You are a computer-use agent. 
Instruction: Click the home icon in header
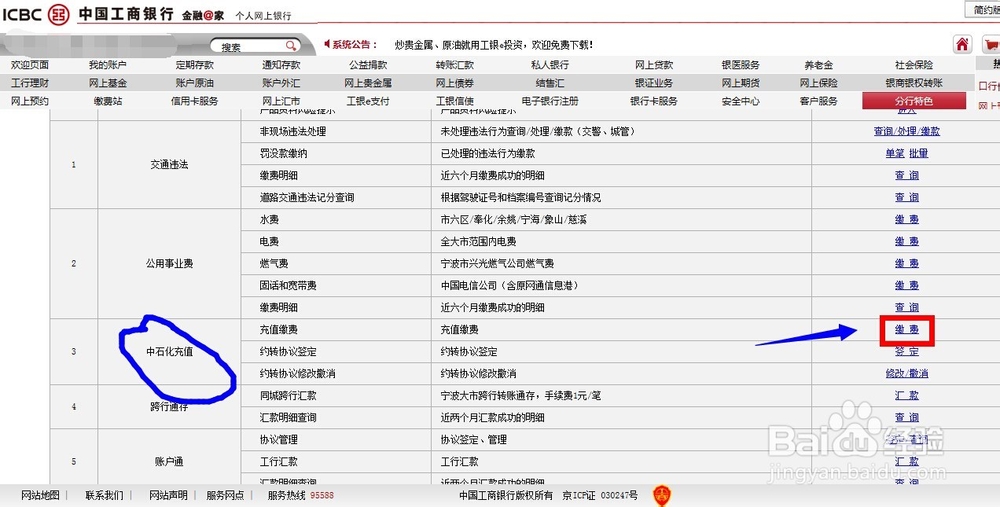962,44
